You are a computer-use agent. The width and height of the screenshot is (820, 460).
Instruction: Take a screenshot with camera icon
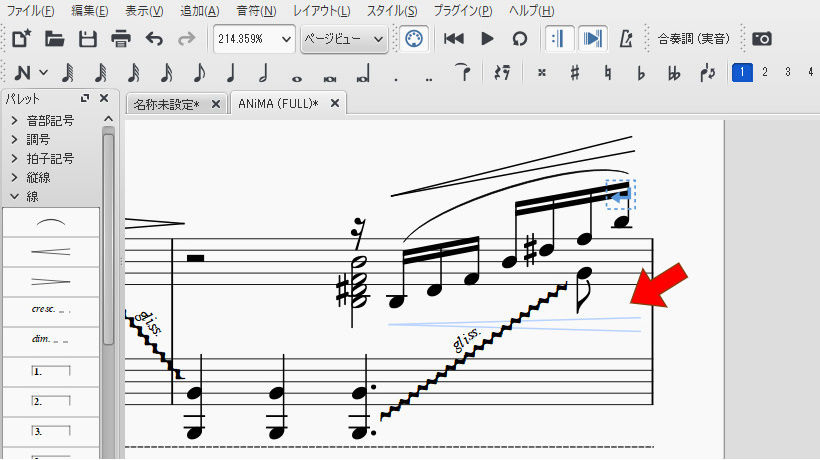[761, 39]
